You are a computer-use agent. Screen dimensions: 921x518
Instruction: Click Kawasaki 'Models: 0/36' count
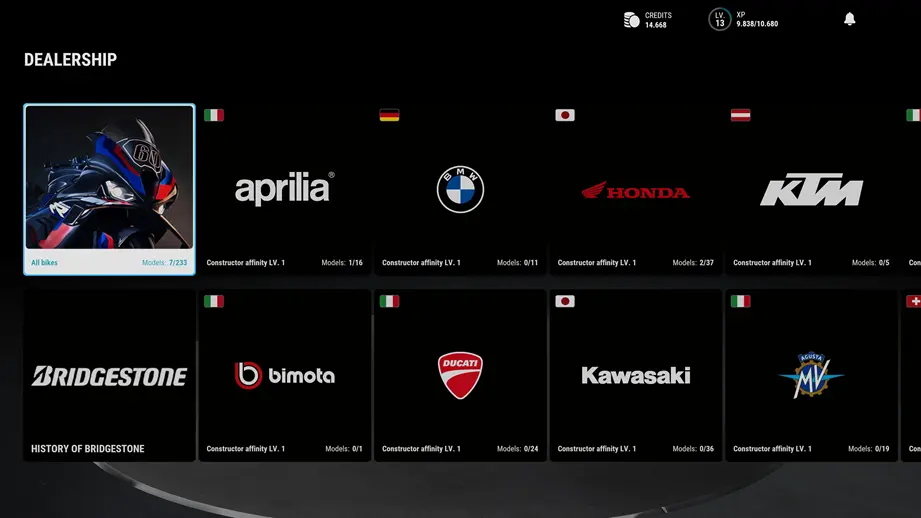coord(693,449)
